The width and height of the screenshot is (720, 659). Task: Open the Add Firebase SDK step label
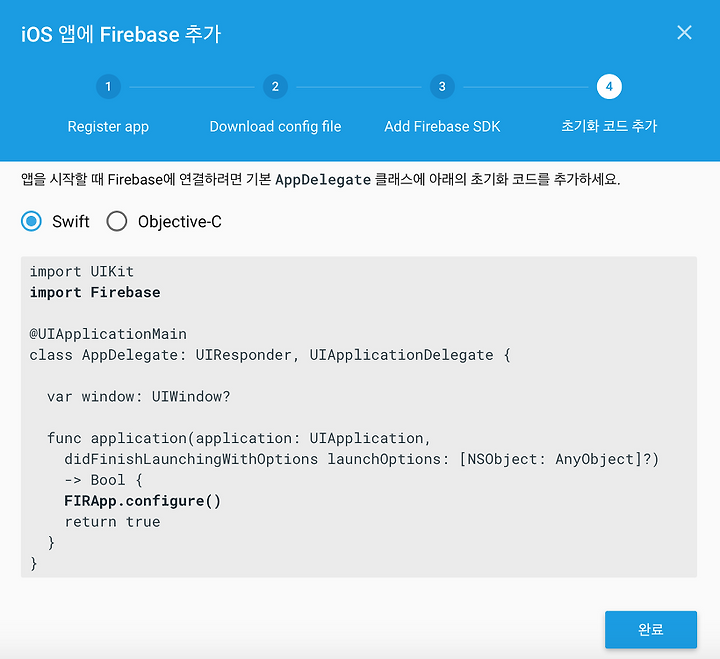442,126
